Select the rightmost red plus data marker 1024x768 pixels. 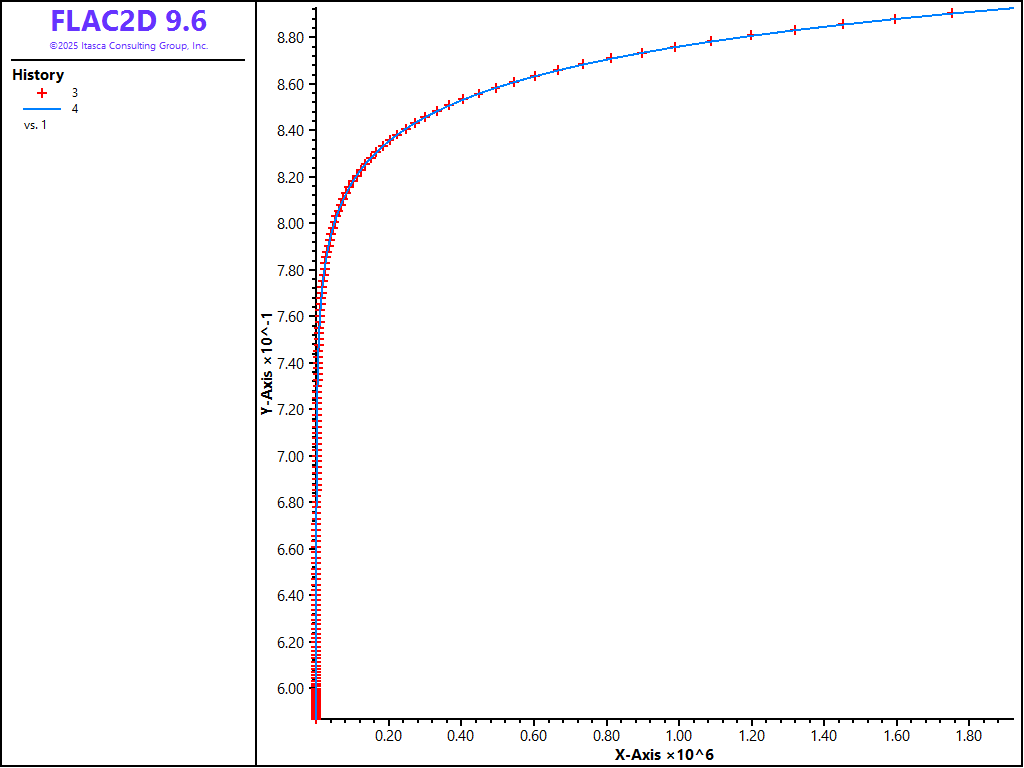tap(951, 13)
